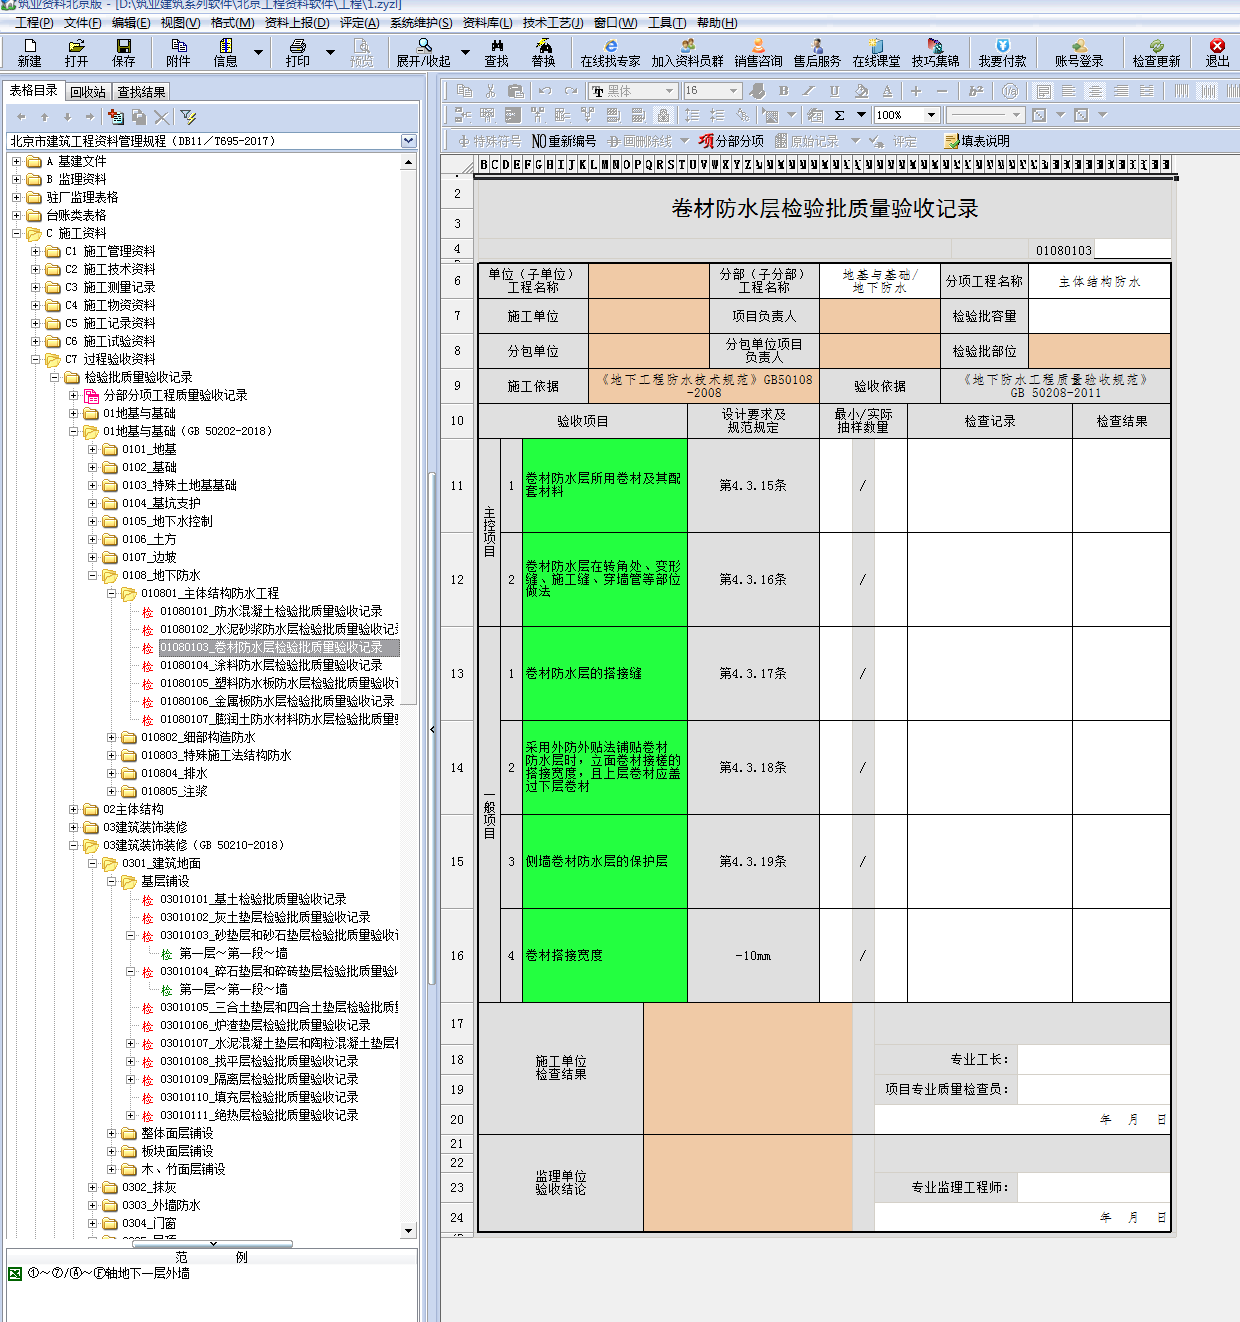Click the 单位工程名称 input cell in row 6
Screen dimensions: 1240x1322
coord(648,281)
